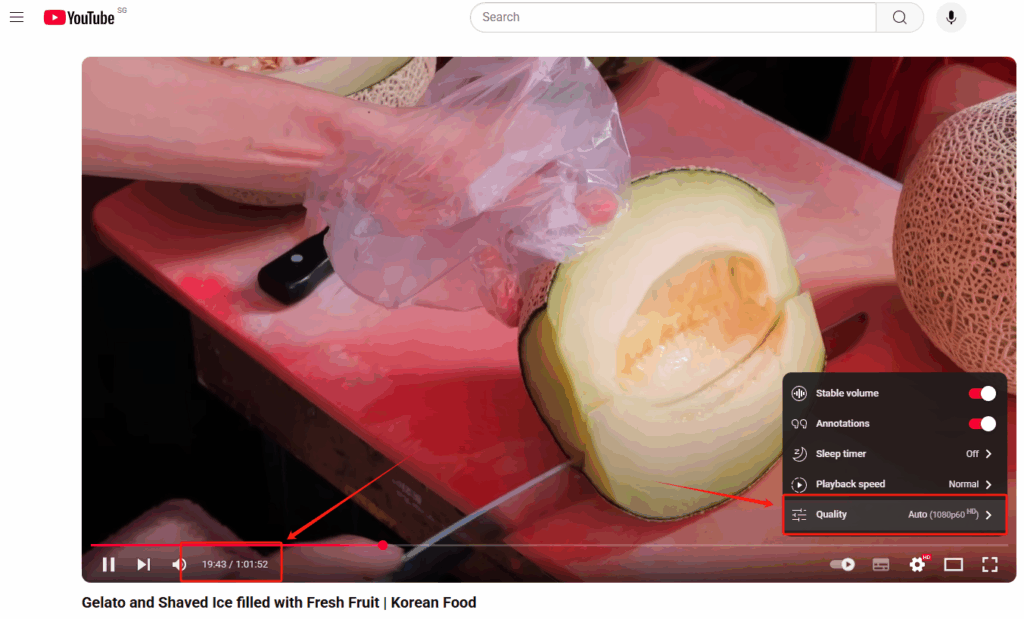This screenshot has height=619, width=1024.
Task: Click the video title Gelato and Shaved Ice
Action: click(x=279, y=602)
